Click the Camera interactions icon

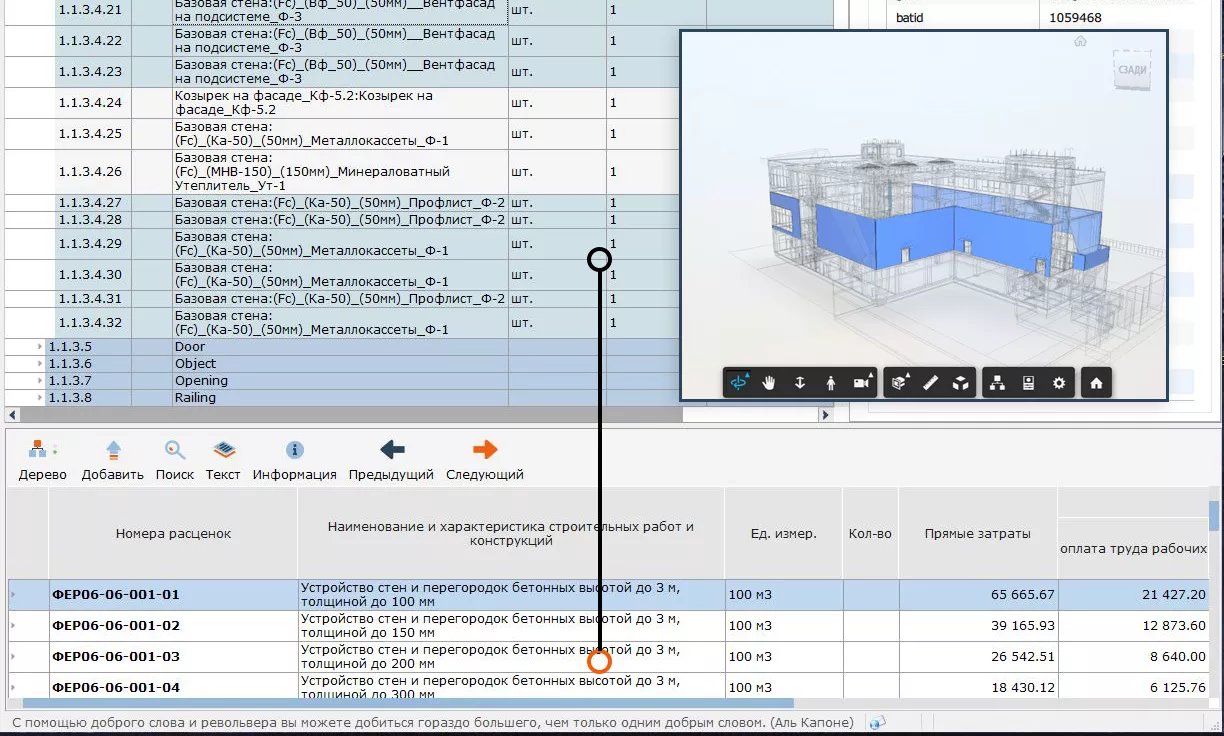click(x=861, y=383)
